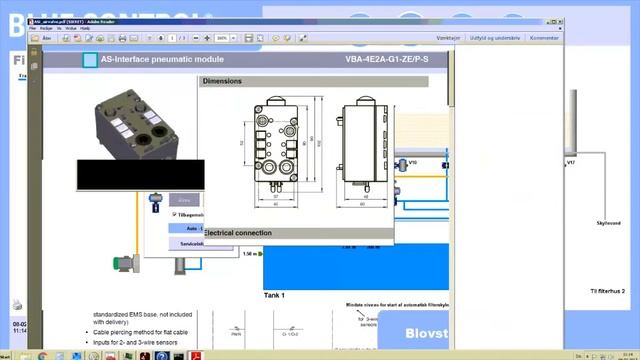Click the read mode expand icon
Viewport: 640px width, 360px height.
[303, 38]
